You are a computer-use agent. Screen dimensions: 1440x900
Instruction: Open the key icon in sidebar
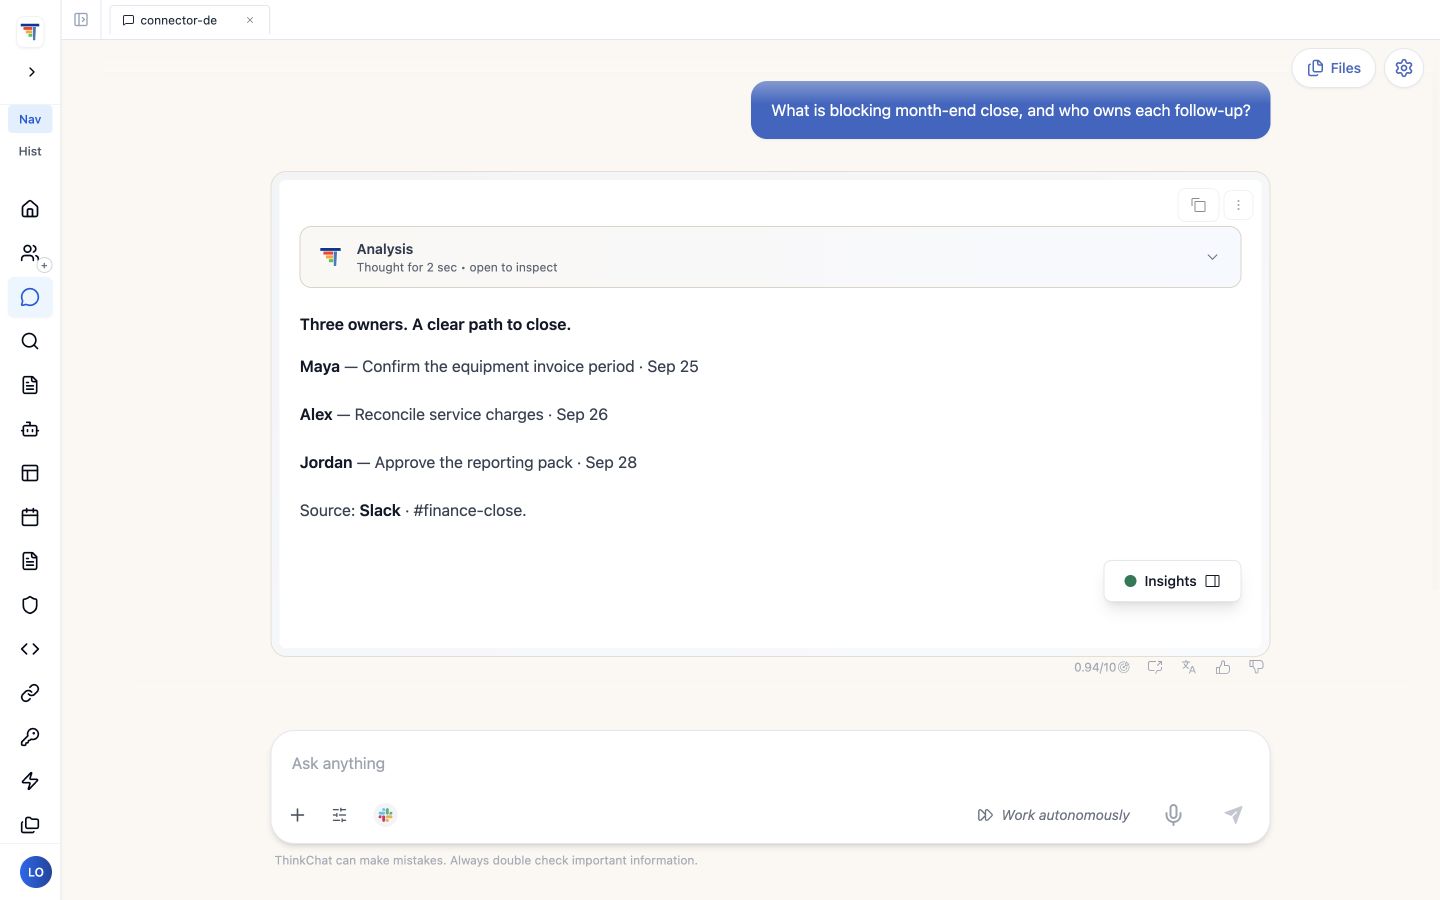click(x=30, y=737)
